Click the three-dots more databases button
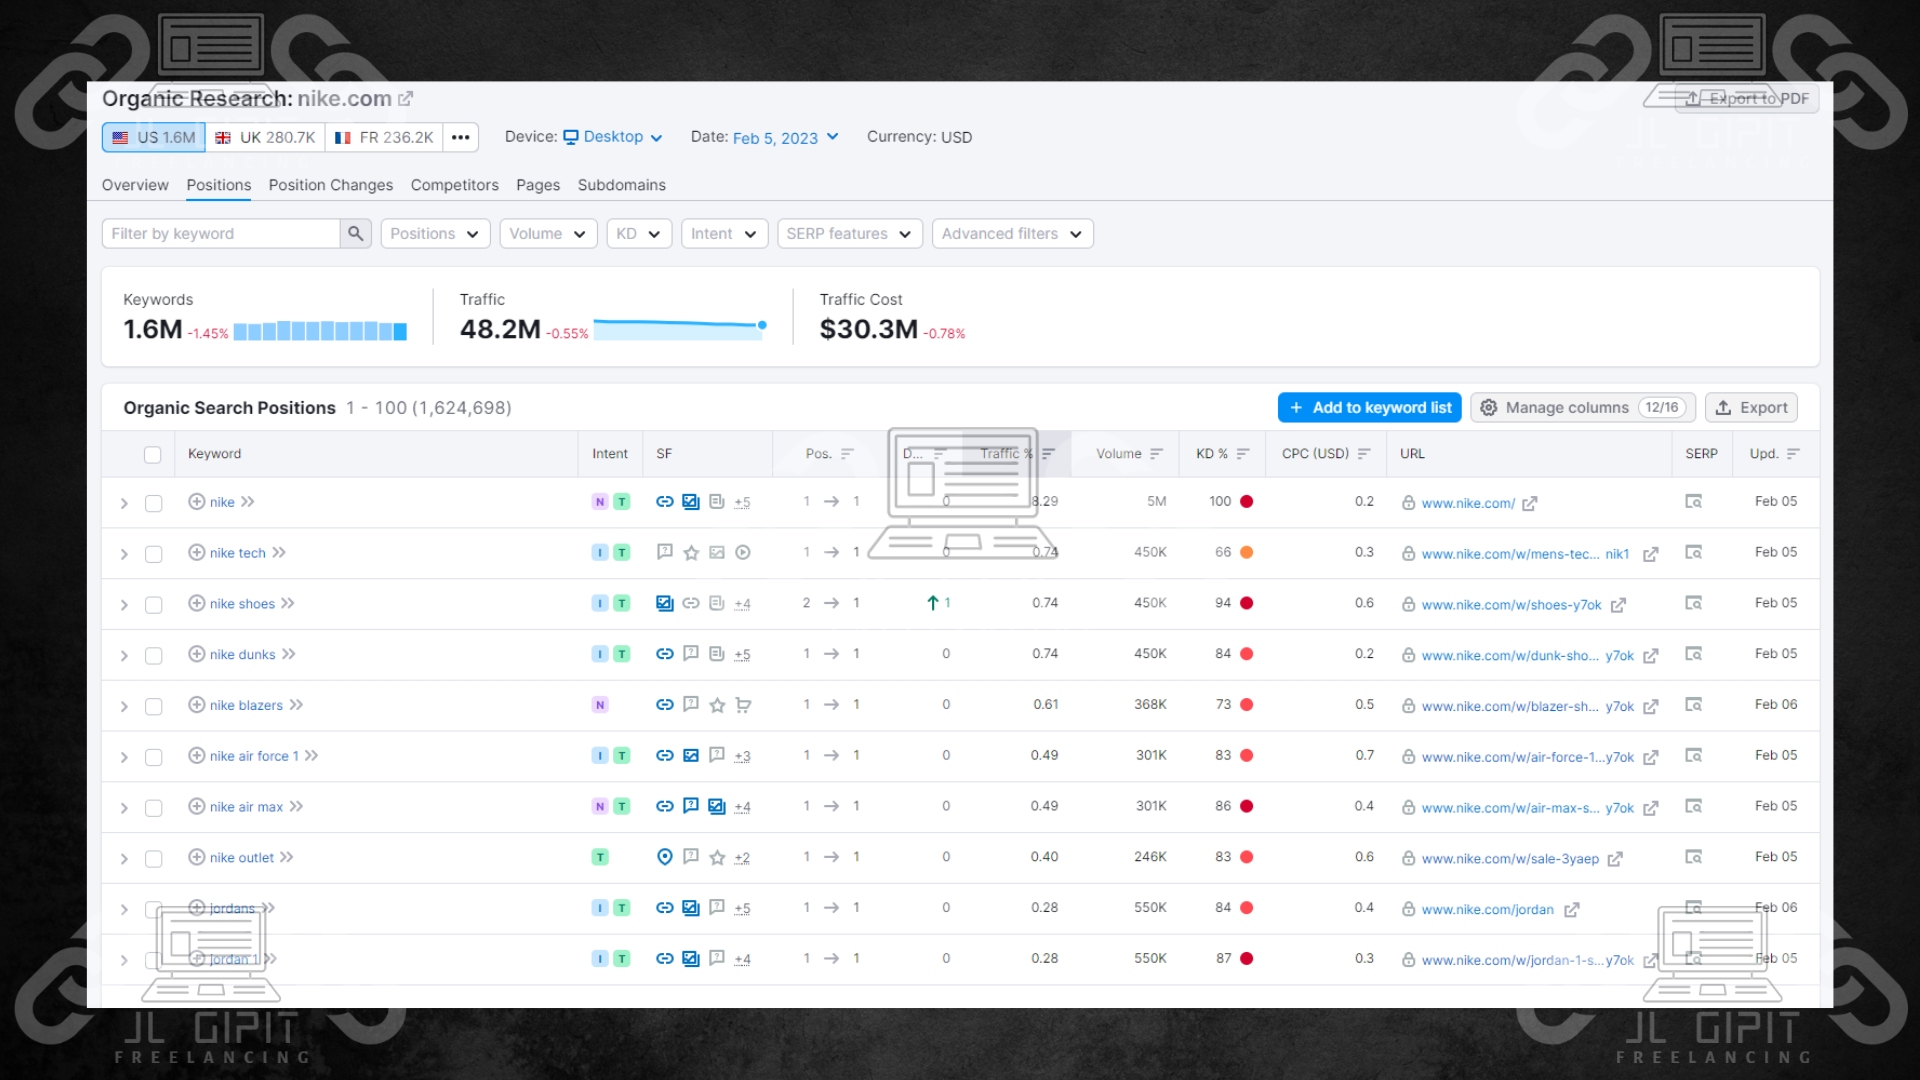The width and height of the screenshot is (1920, 1080). point(460,138)
